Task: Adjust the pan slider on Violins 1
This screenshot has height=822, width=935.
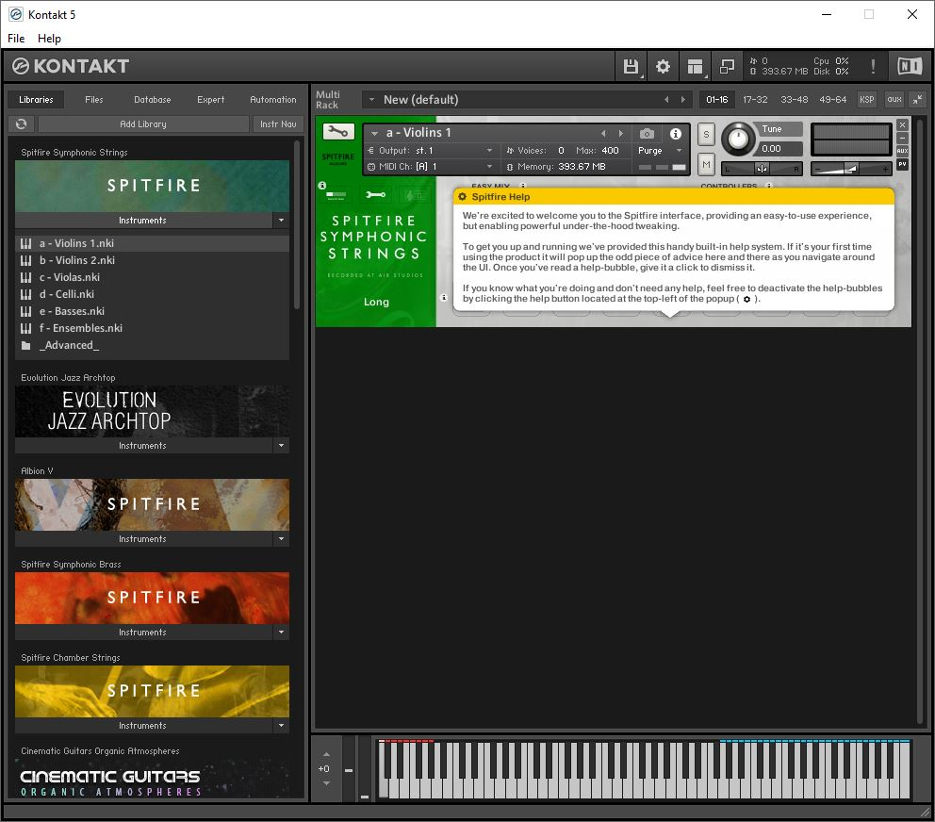Action: (x=761, y=169)
